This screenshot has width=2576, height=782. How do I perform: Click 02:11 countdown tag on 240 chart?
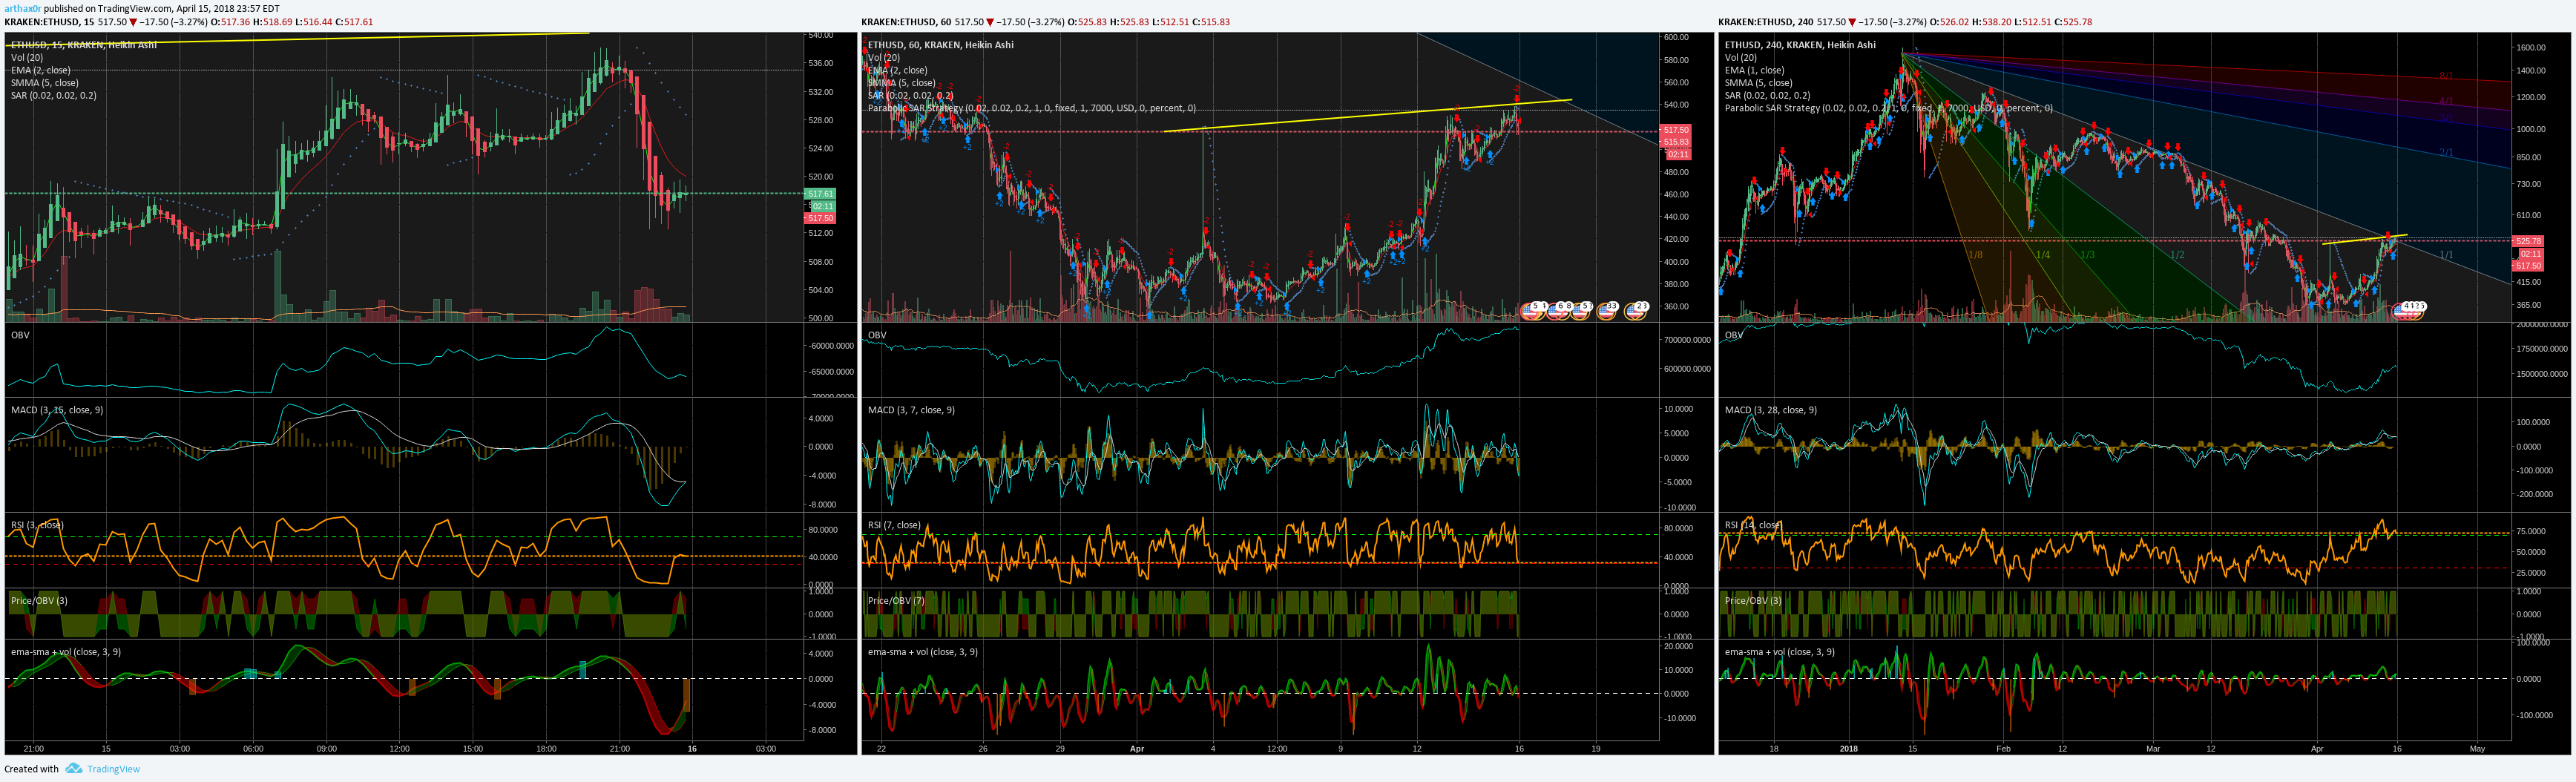[x=2530, y=254]
